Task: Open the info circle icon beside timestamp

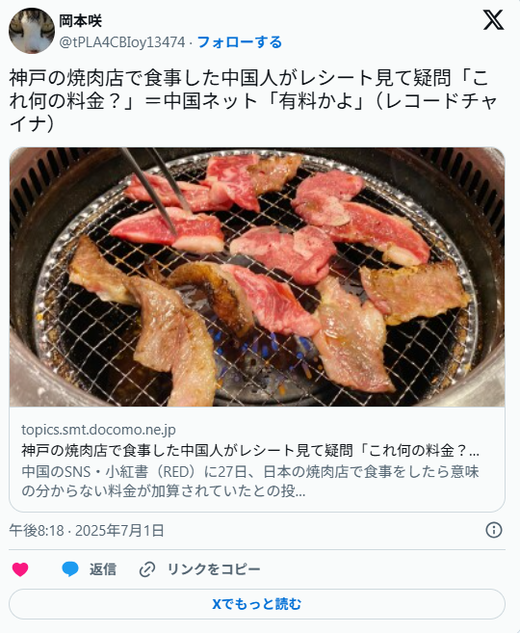Action: pyautogui.click(x=494, y=530)
